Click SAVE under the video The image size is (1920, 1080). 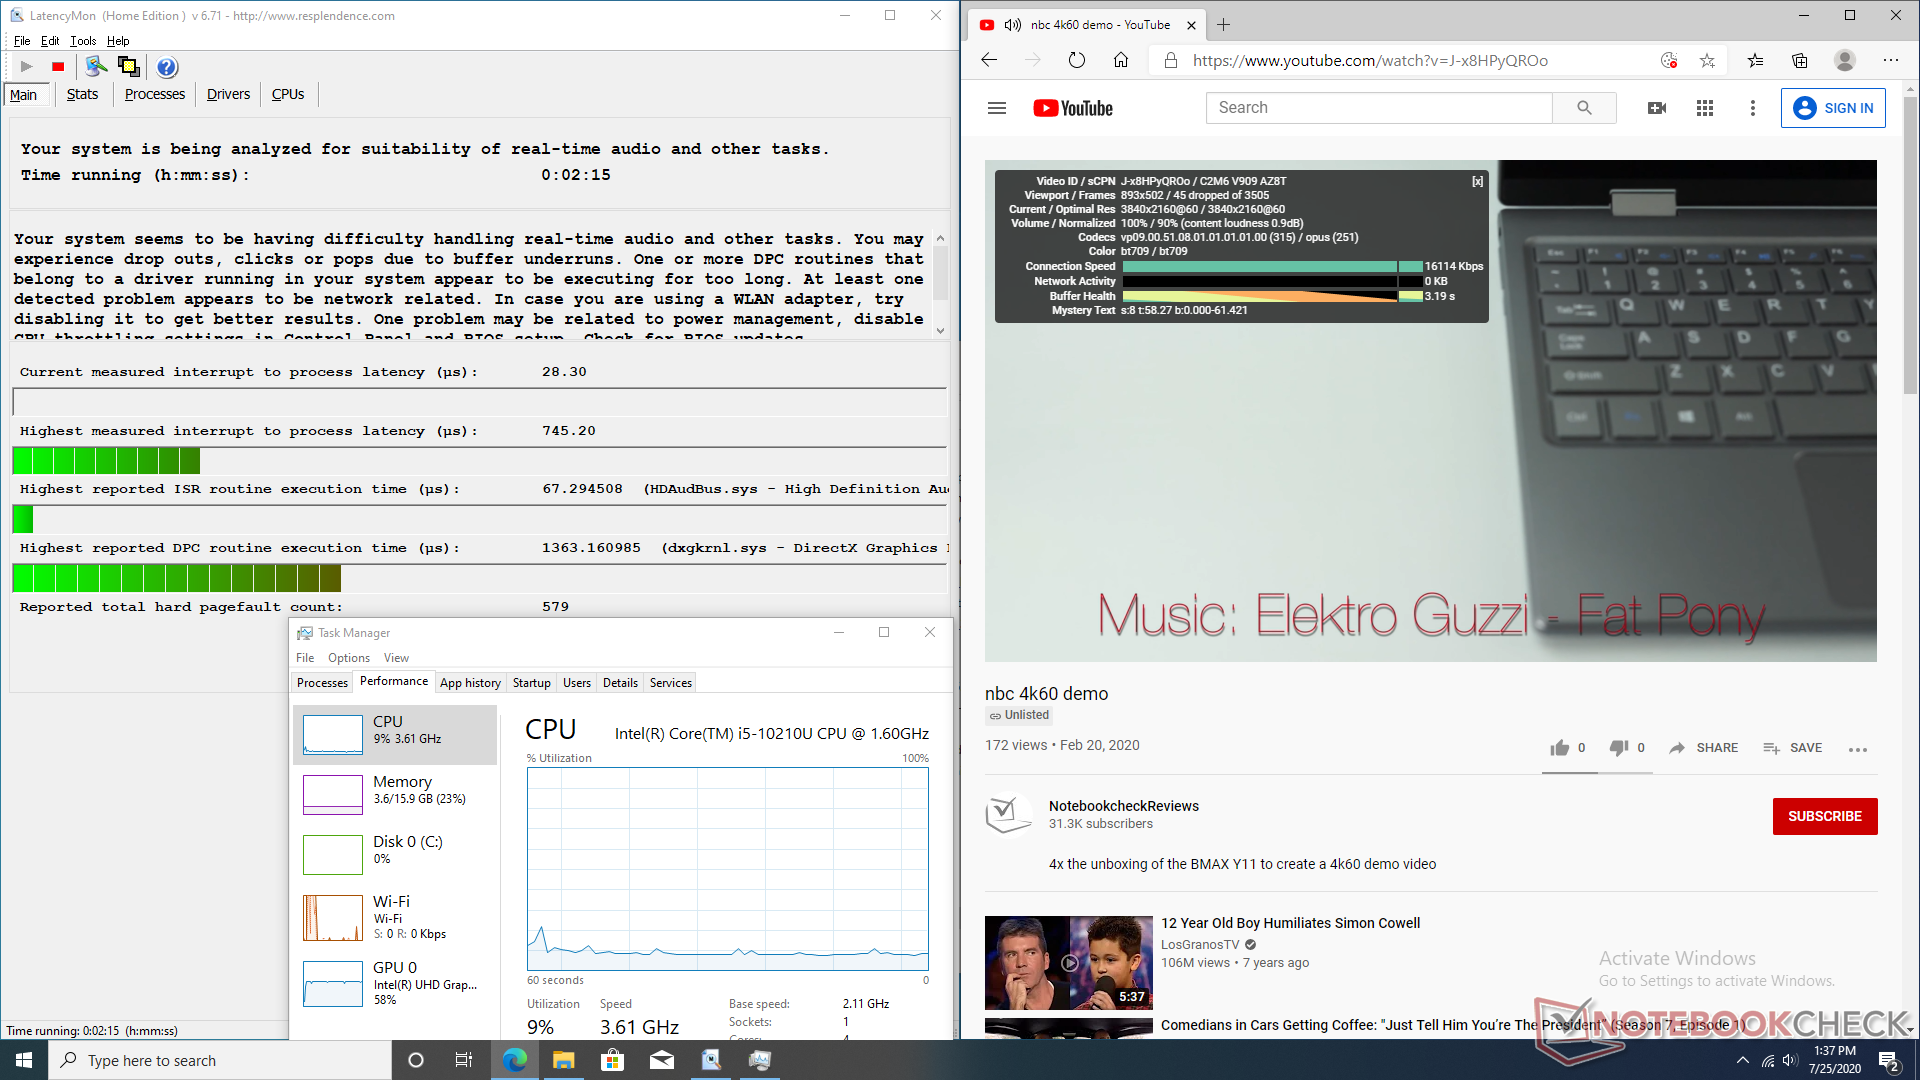(1792, 748)
